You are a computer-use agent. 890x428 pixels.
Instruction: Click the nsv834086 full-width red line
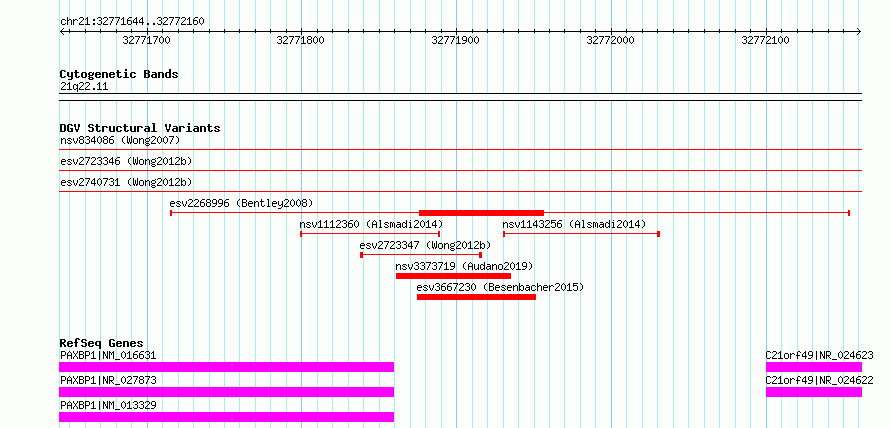point(461,149)
